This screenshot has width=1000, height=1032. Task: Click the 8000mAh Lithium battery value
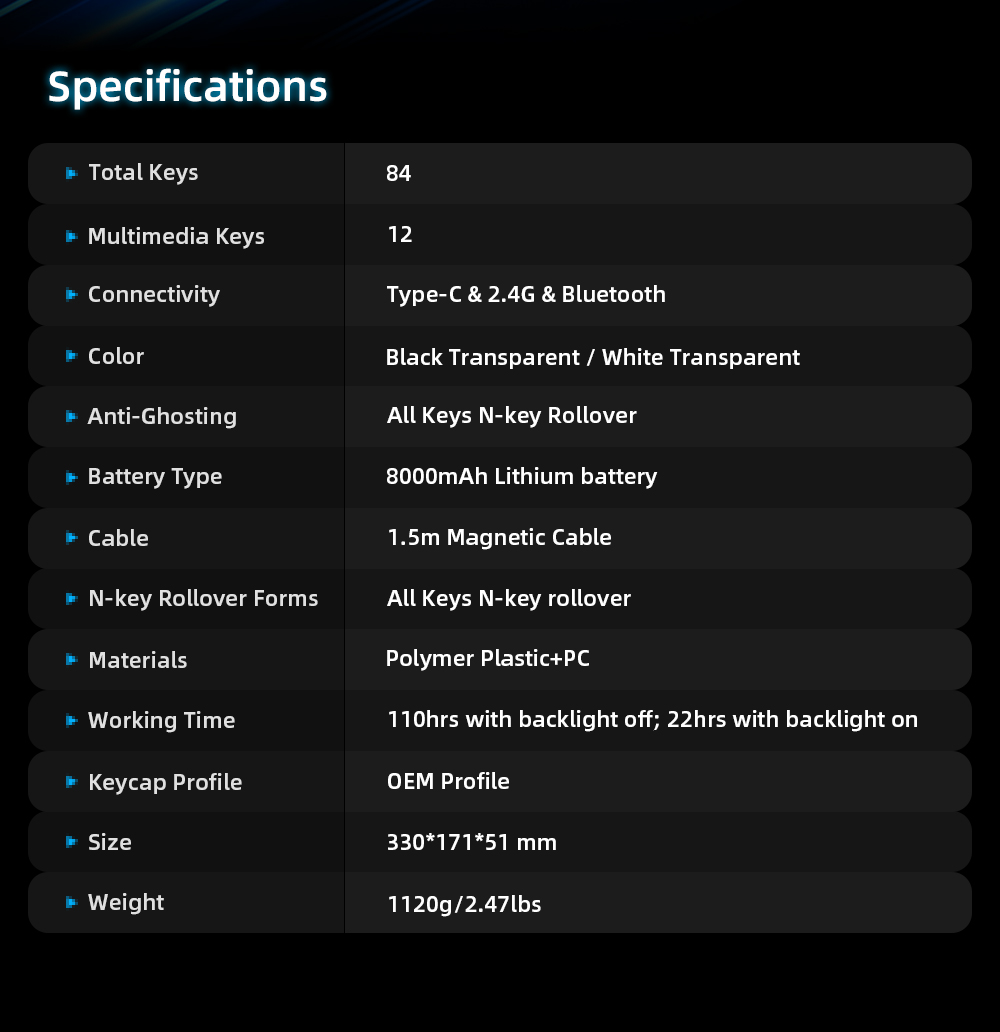click(x=521, y=476)
